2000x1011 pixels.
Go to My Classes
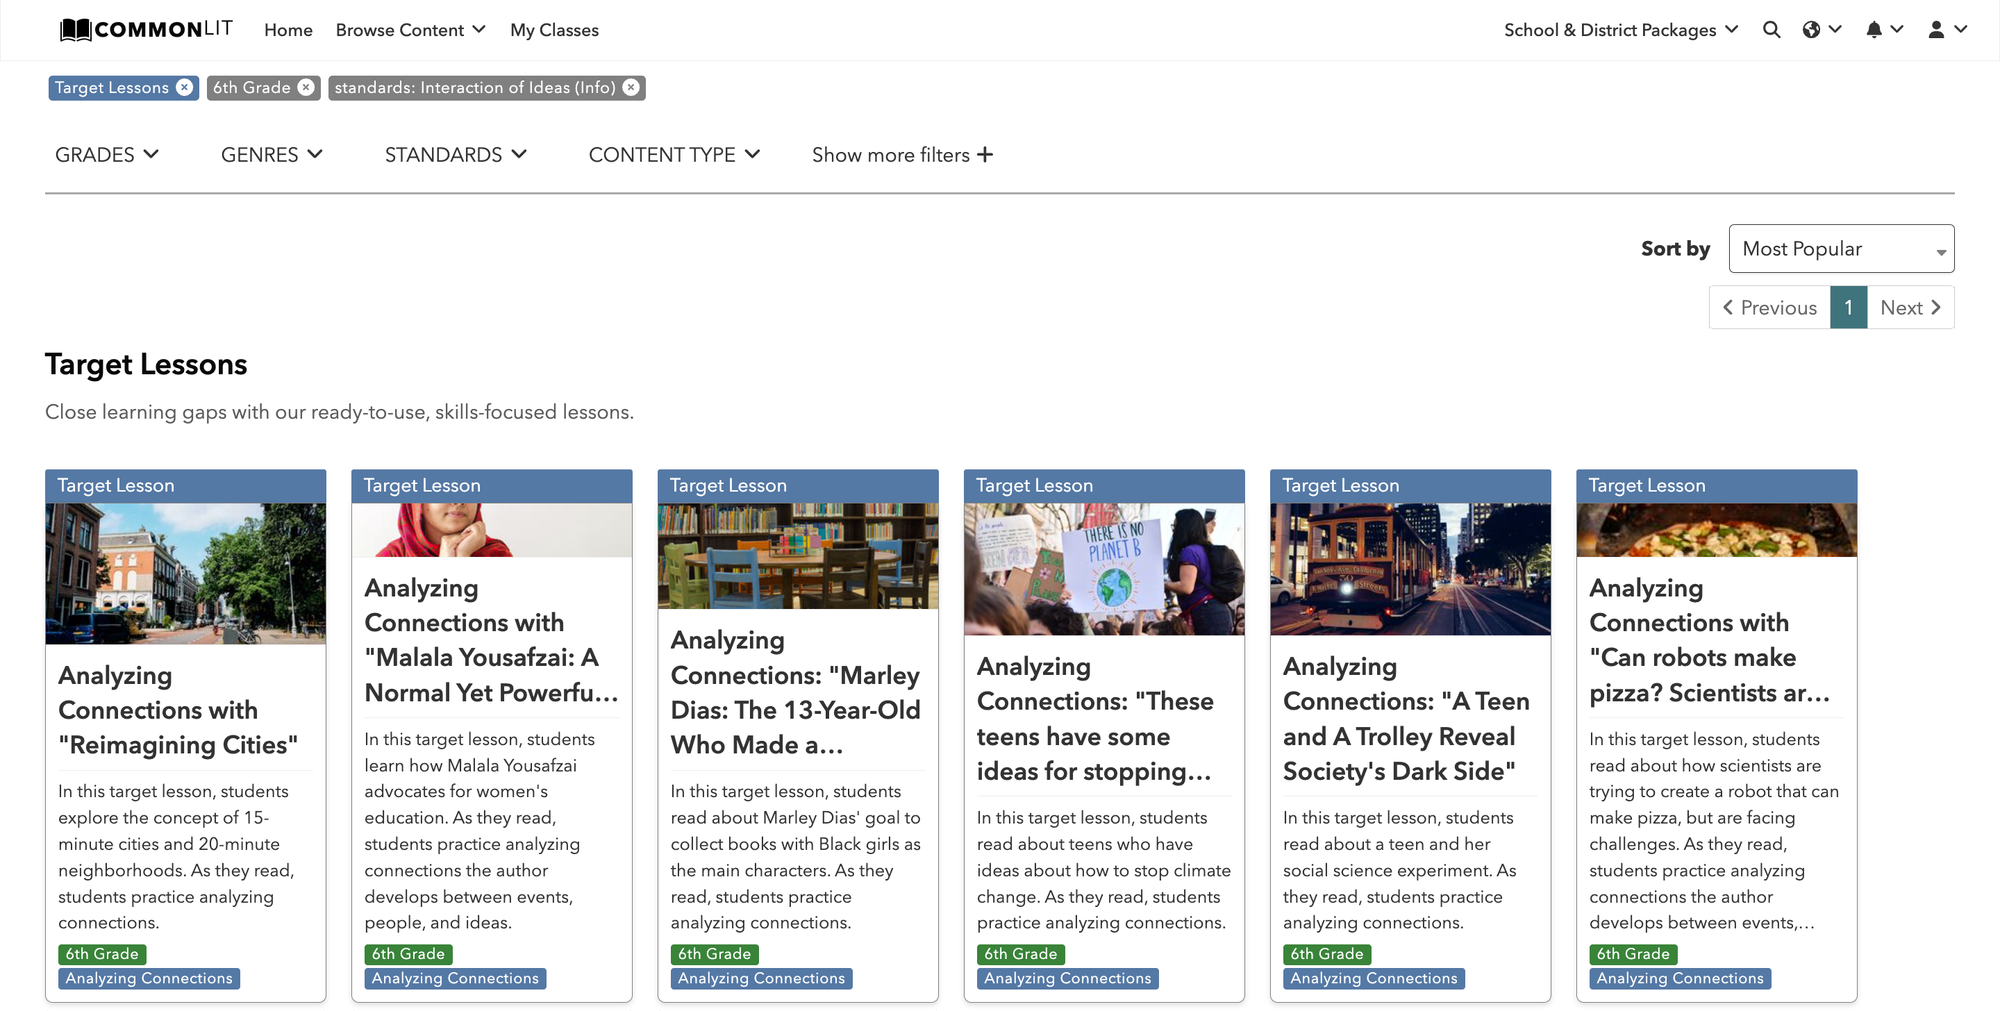tap(554, 30)
